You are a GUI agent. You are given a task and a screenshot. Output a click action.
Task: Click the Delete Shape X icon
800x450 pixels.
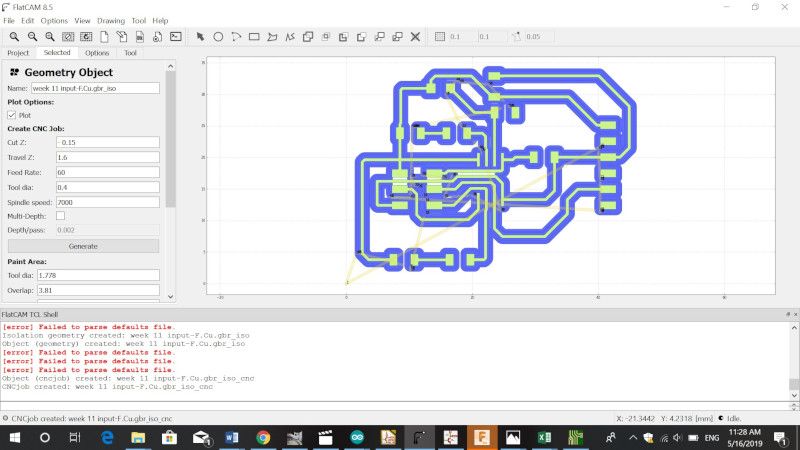(415, 37)
